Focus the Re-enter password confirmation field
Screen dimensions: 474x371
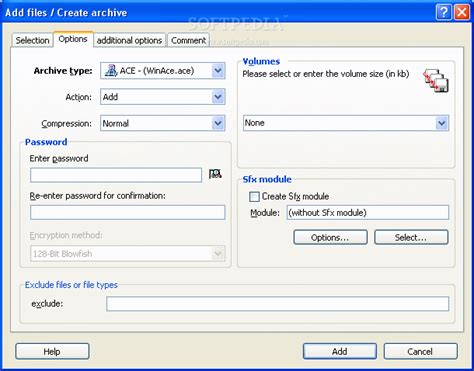pos(128,212)
